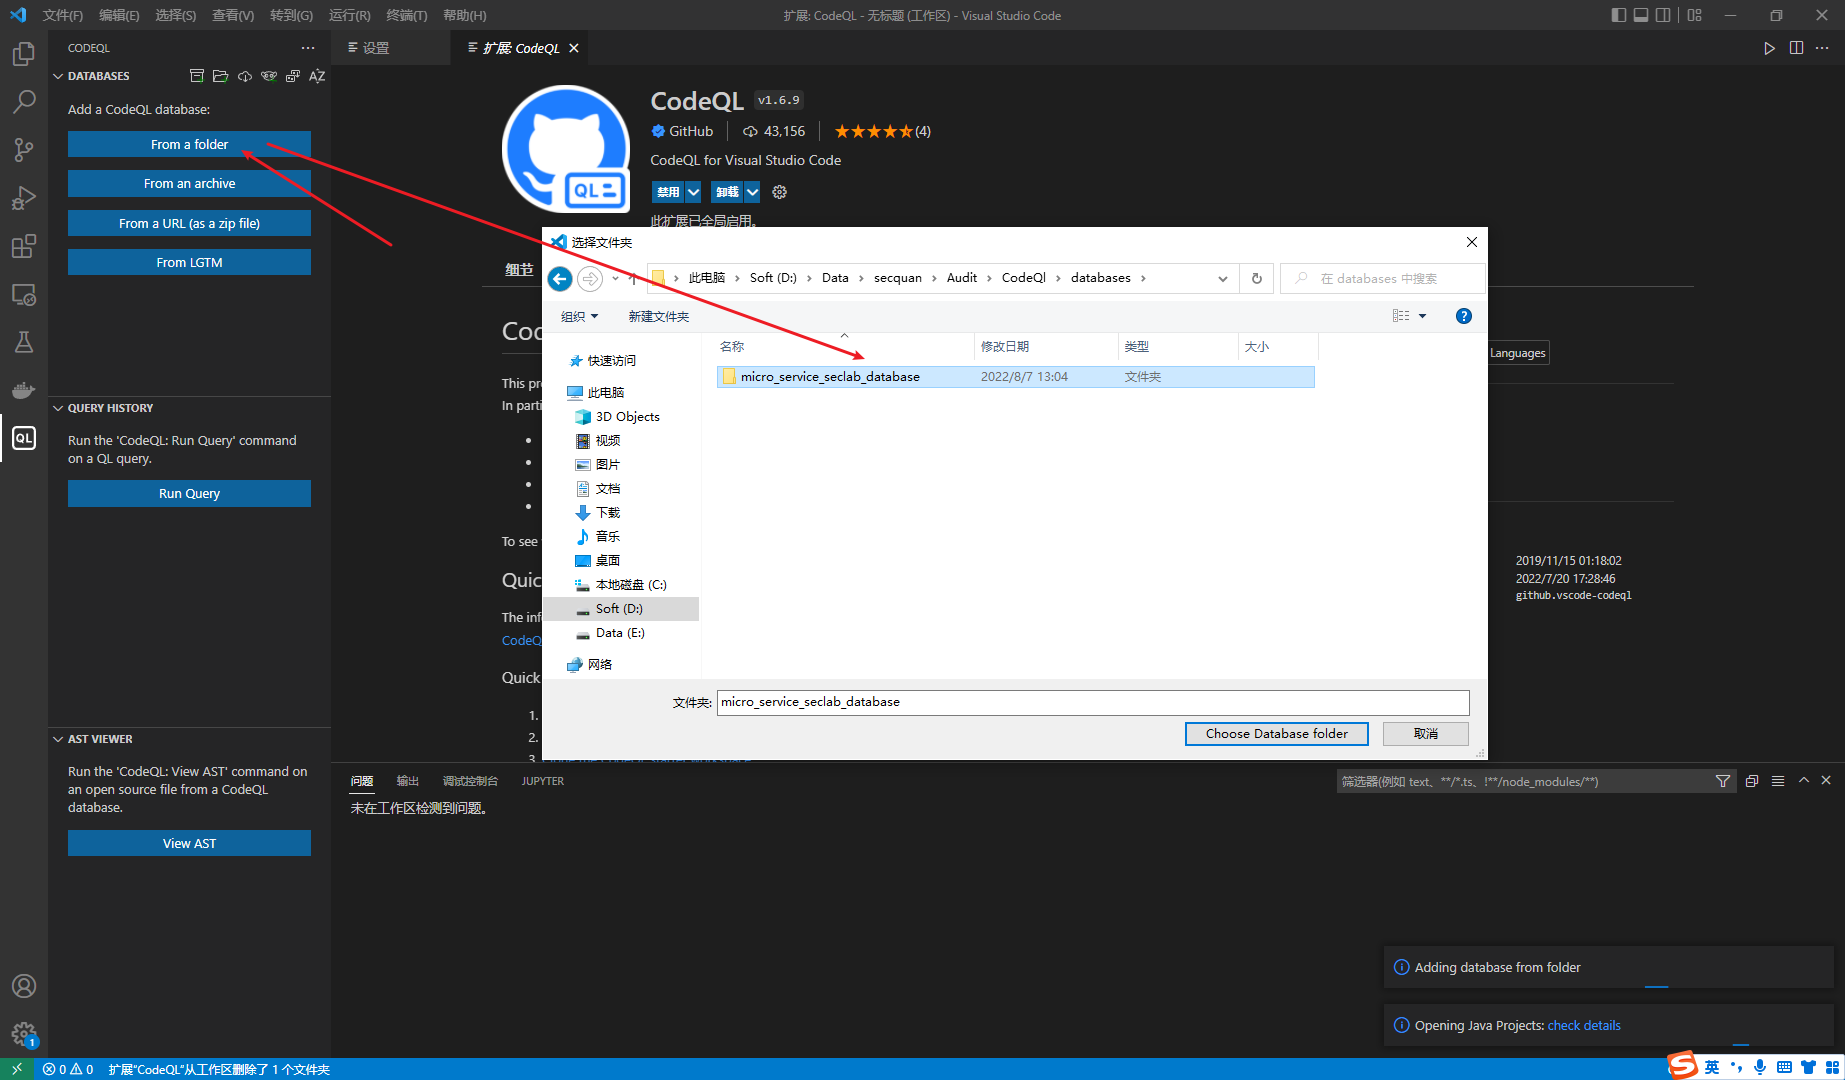Click the Run Query button
The image size is (1845, 1080).
pos(189,493)
